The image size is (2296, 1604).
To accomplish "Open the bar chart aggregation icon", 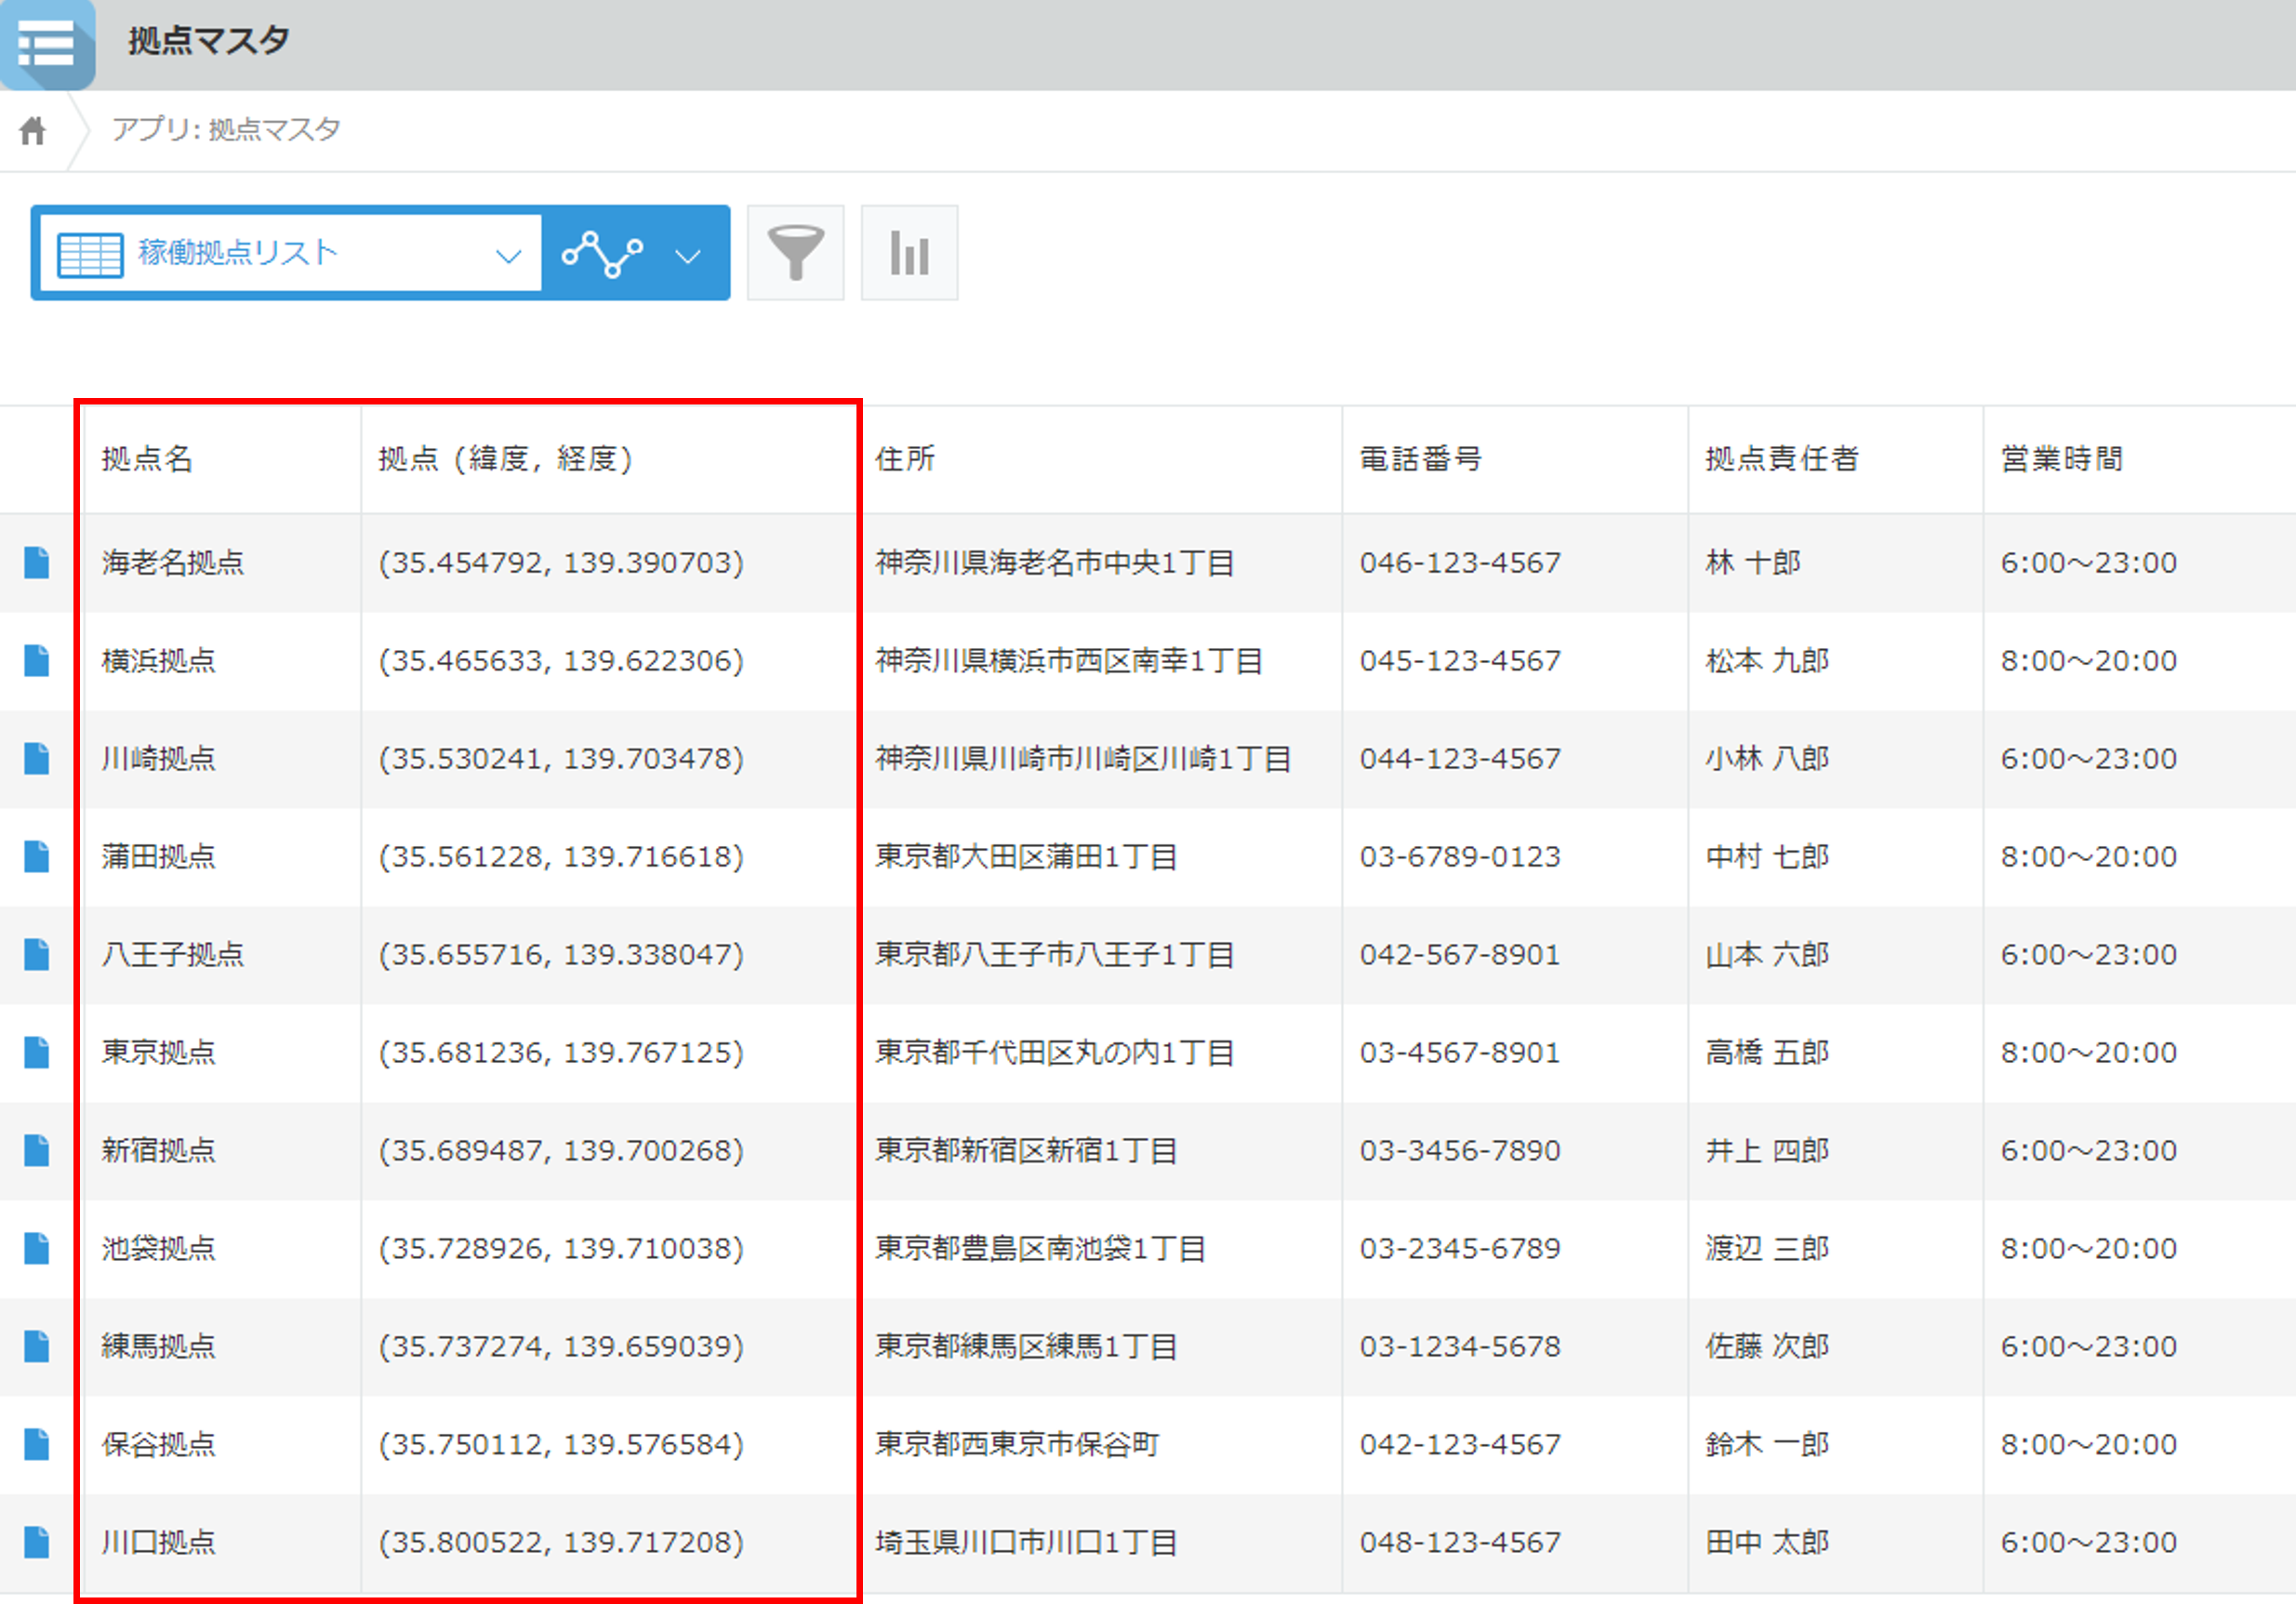I will [x=909, y=253].
